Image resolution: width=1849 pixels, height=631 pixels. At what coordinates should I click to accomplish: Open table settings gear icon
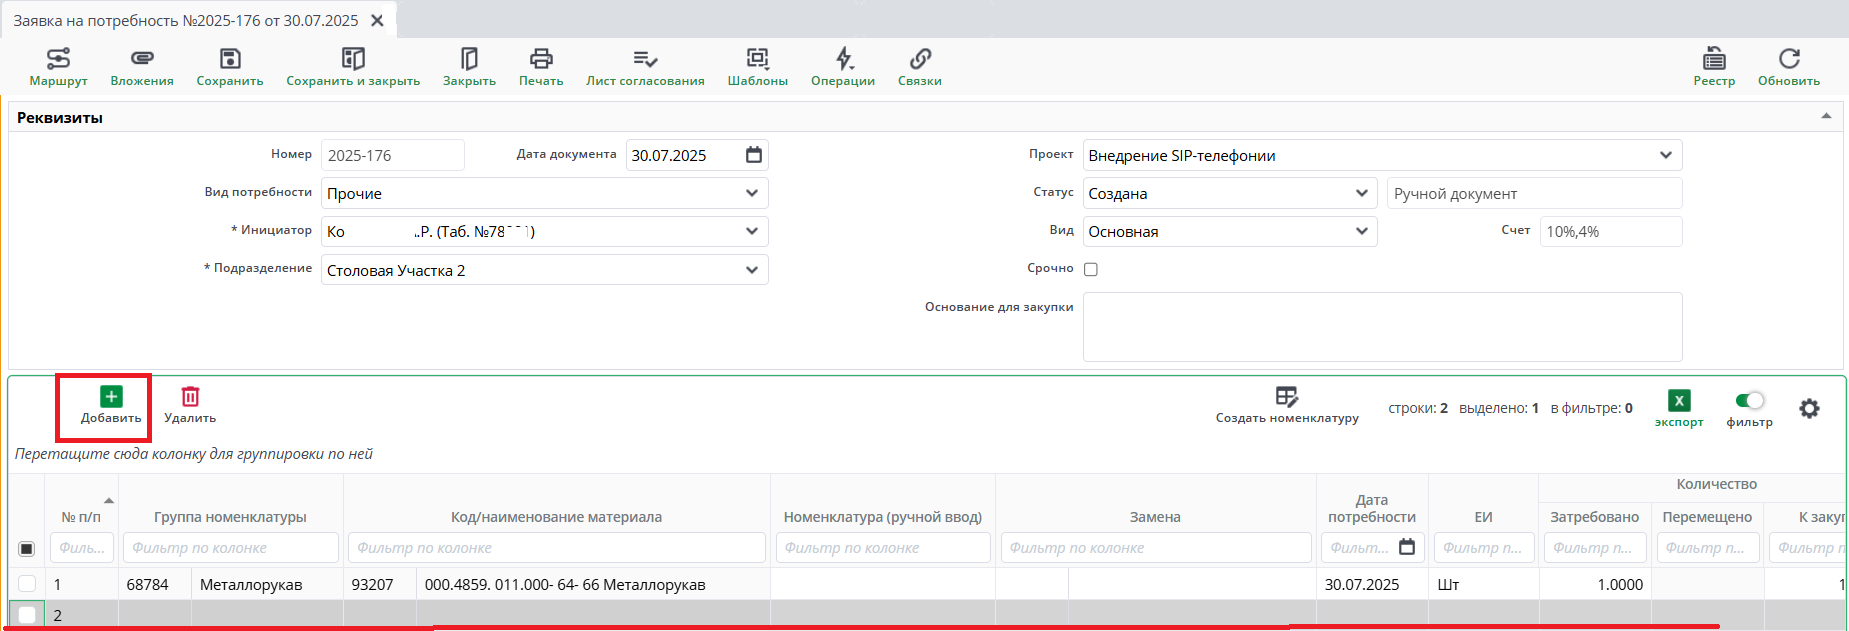(x=1809, y=408)
